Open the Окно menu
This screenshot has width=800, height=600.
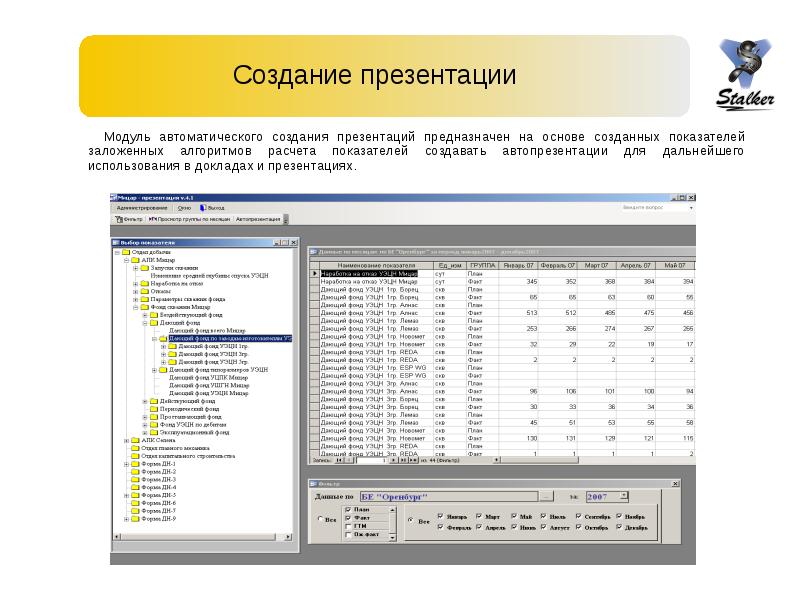185,207
